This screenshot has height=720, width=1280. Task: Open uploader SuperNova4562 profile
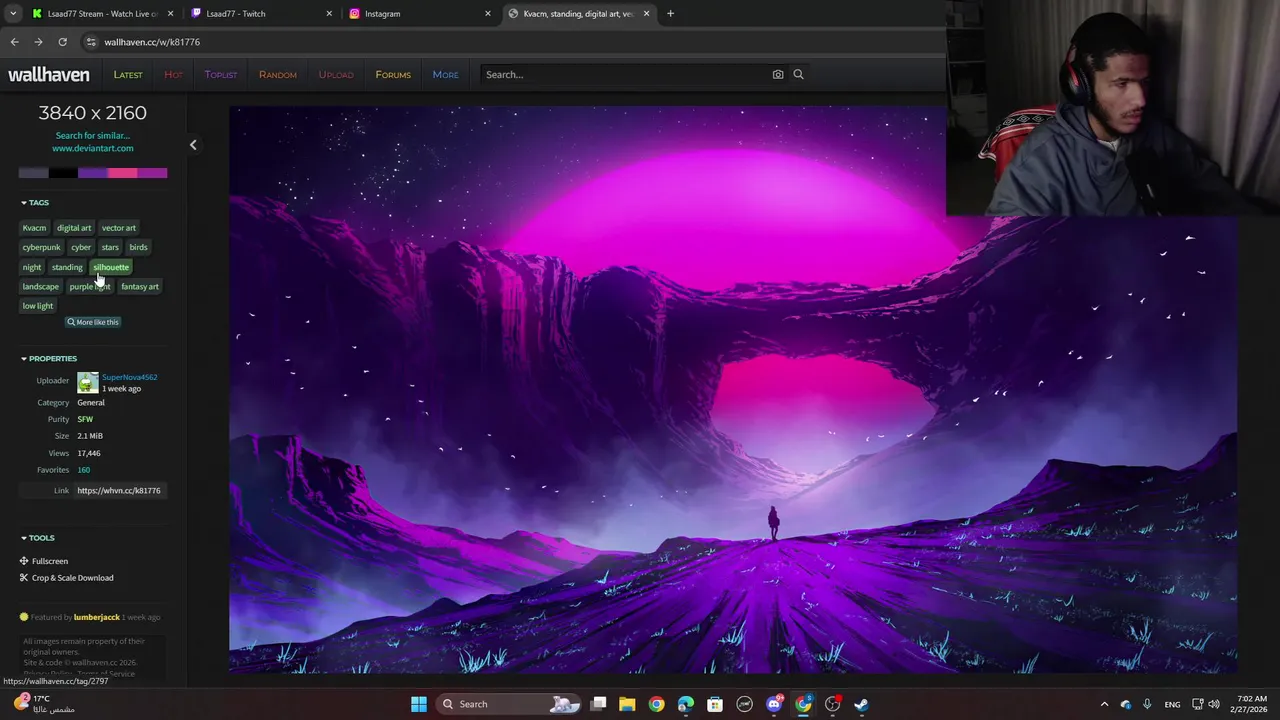tap(129, 377)
